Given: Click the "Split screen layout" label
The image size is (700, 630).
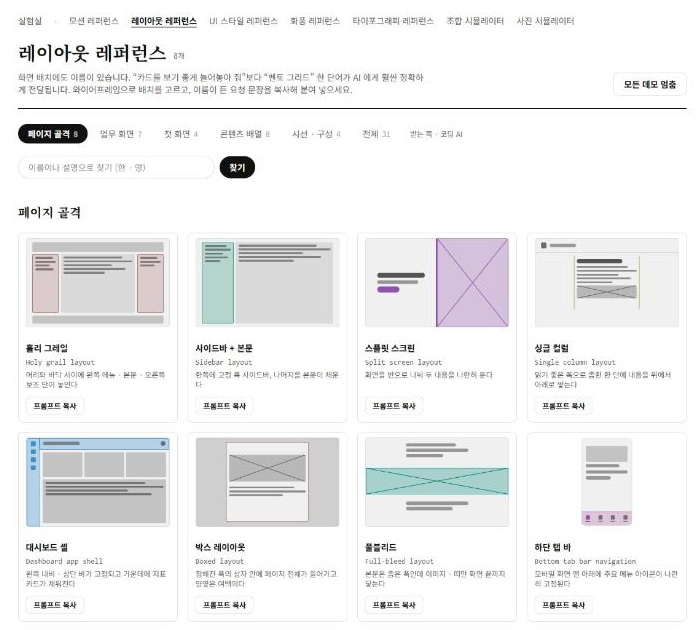Looking at the screenshot, I should [403, 363].
